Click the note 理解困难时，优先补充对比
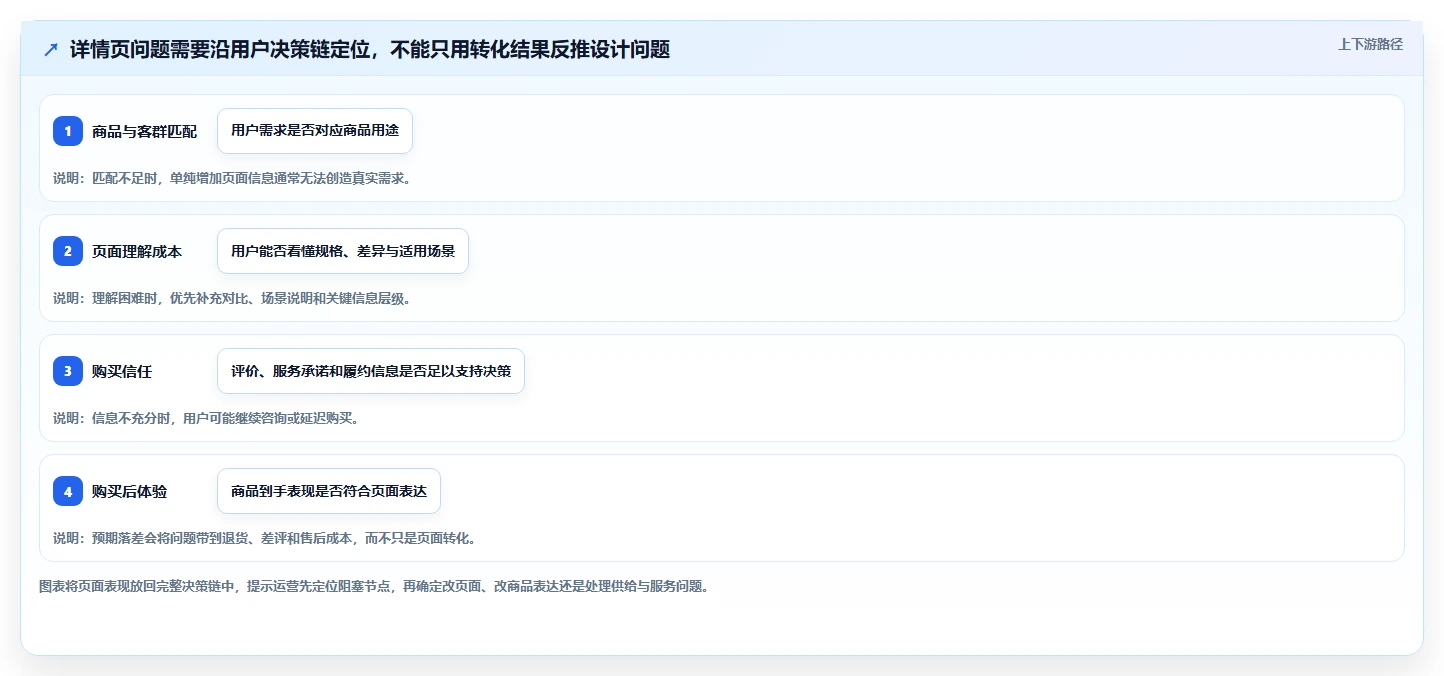1444x676 pixels. pos(232,298)
